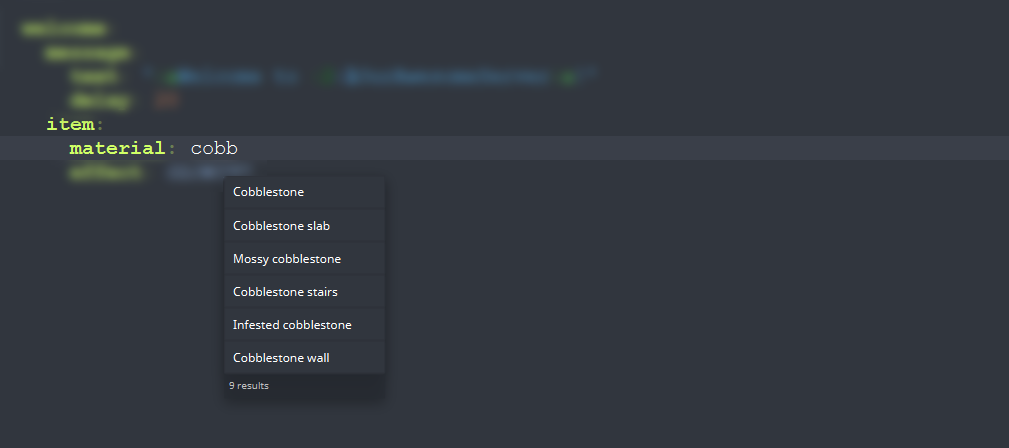Click the "material" key in the editor
1009x448 pixels.
coord(118,149)
